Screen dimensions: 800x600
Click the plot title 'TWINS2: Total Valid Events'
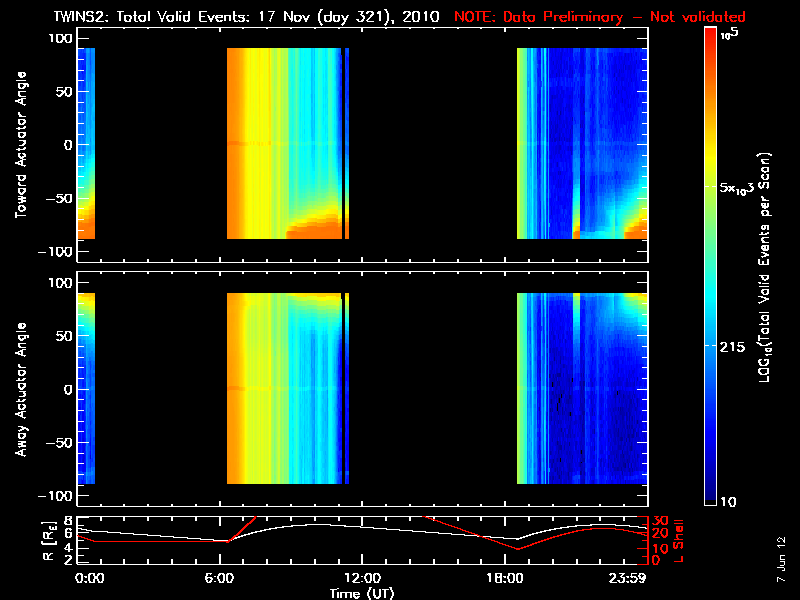click(x=152, y=17)
